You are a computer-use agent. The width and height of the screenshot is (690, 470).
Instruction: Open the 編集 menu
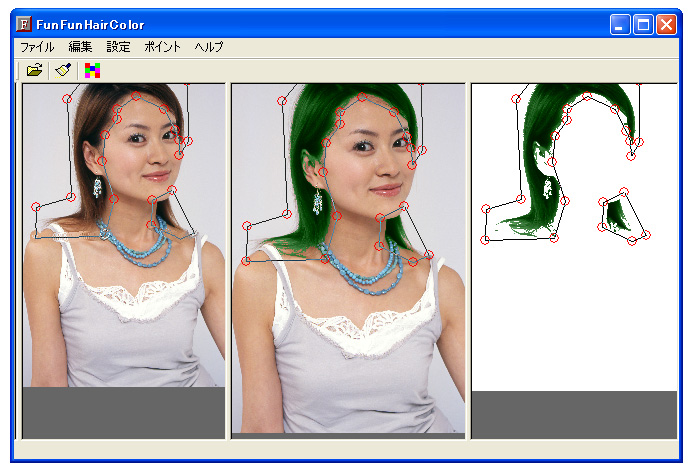pos(81,47)
